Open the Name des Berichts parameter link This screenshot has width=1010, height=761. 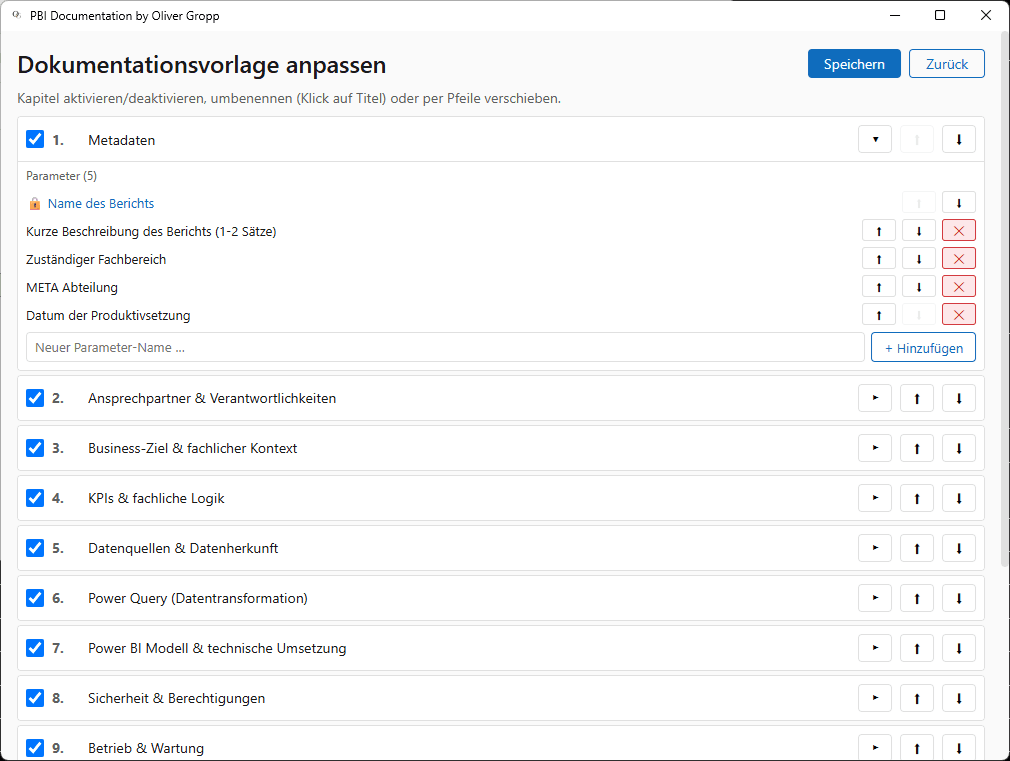pos(101,204)
